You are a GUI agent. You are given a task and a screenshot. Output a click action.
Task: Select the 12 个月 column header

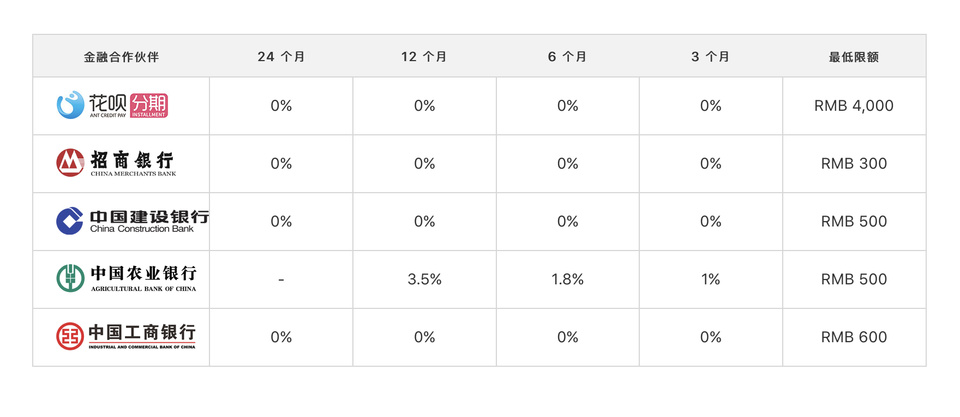(x=424, y=57)
